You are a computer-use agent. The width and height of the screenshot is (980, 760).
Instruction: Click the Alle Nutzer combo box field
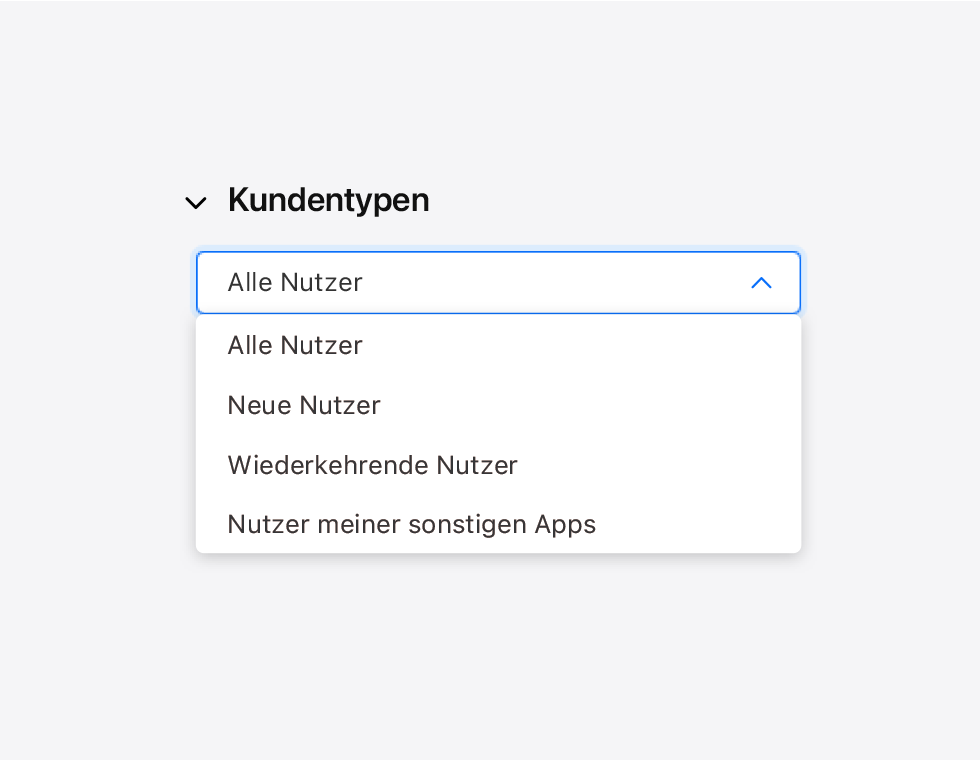(x=480, y=283)
